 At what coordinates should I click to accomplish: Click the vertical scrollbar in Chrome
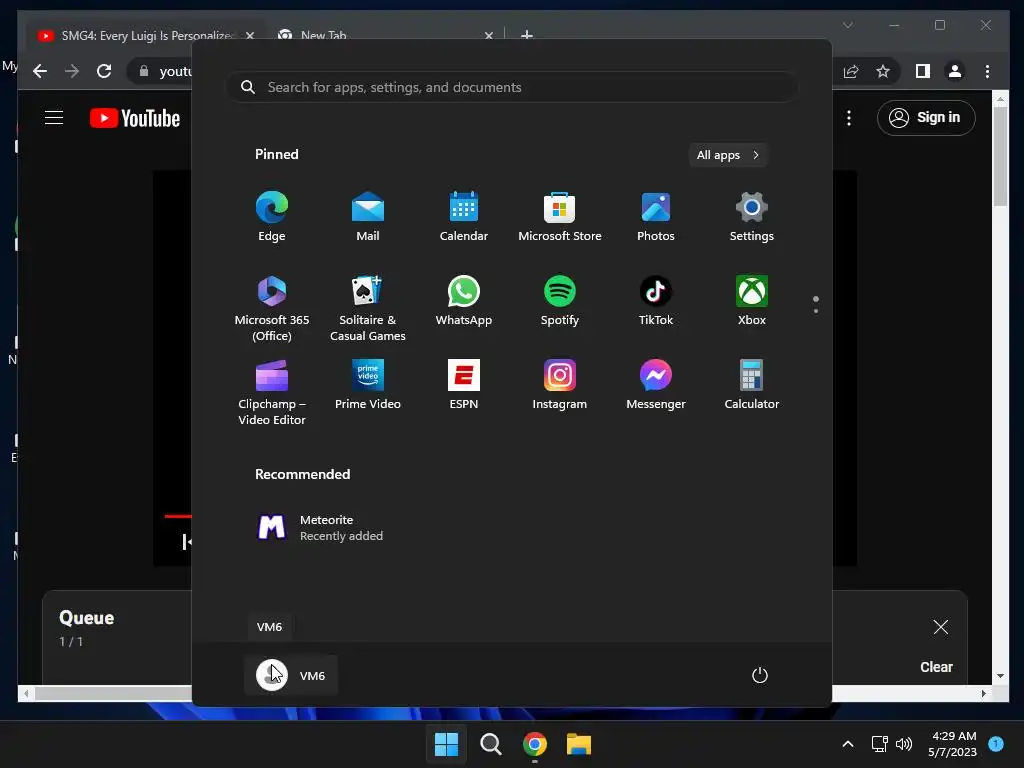click(1000, 157)
